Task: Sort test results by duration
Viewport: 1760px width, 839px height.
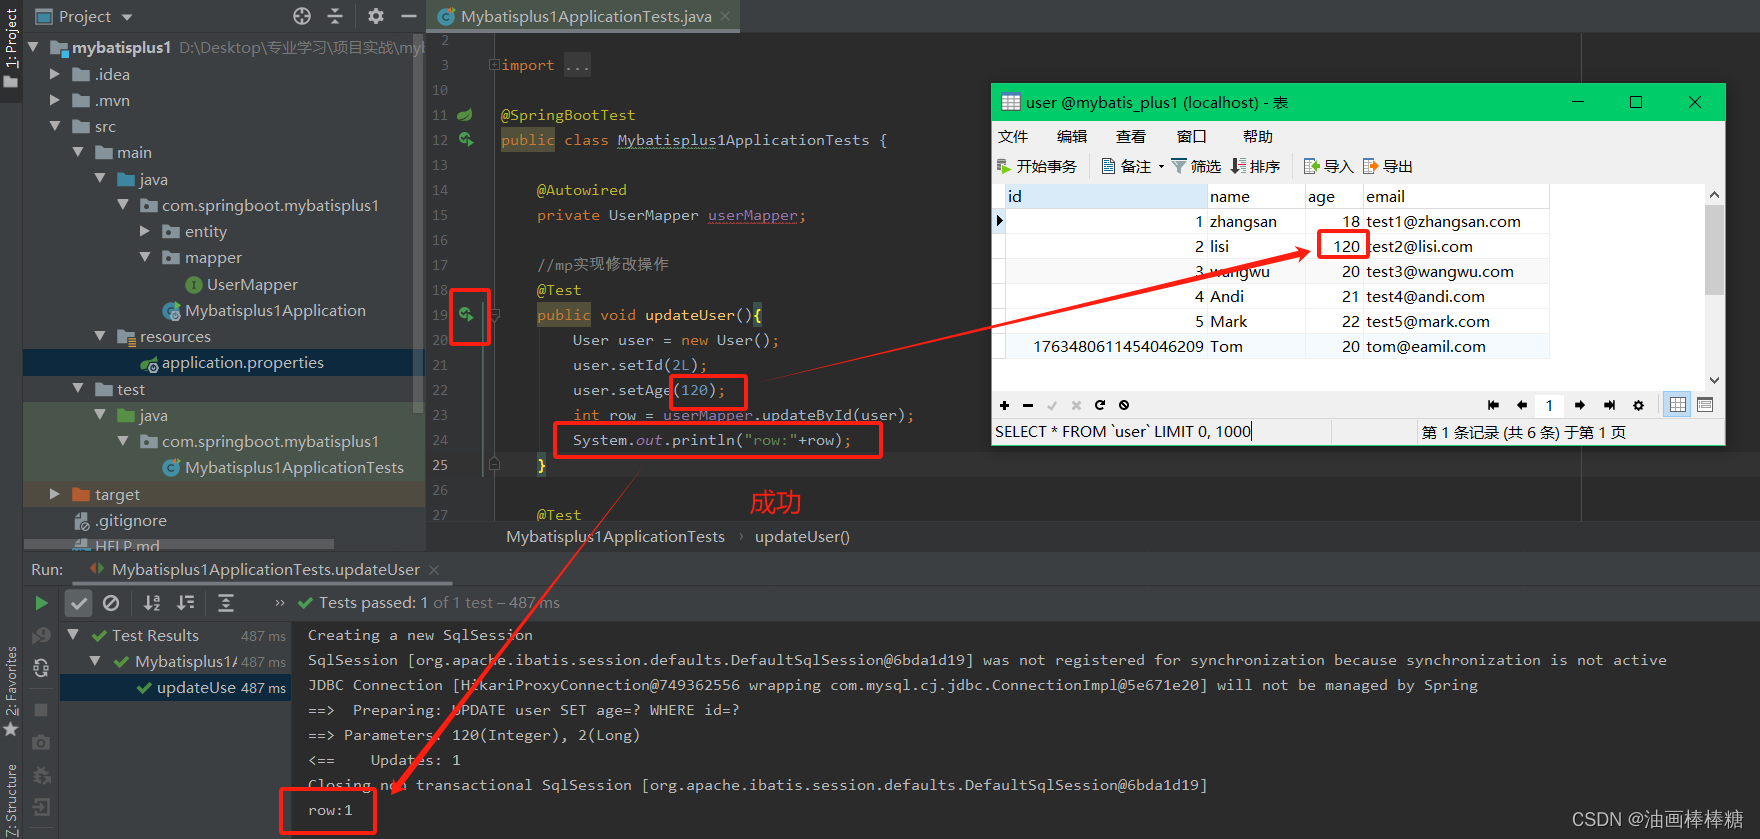Action: 186,603
